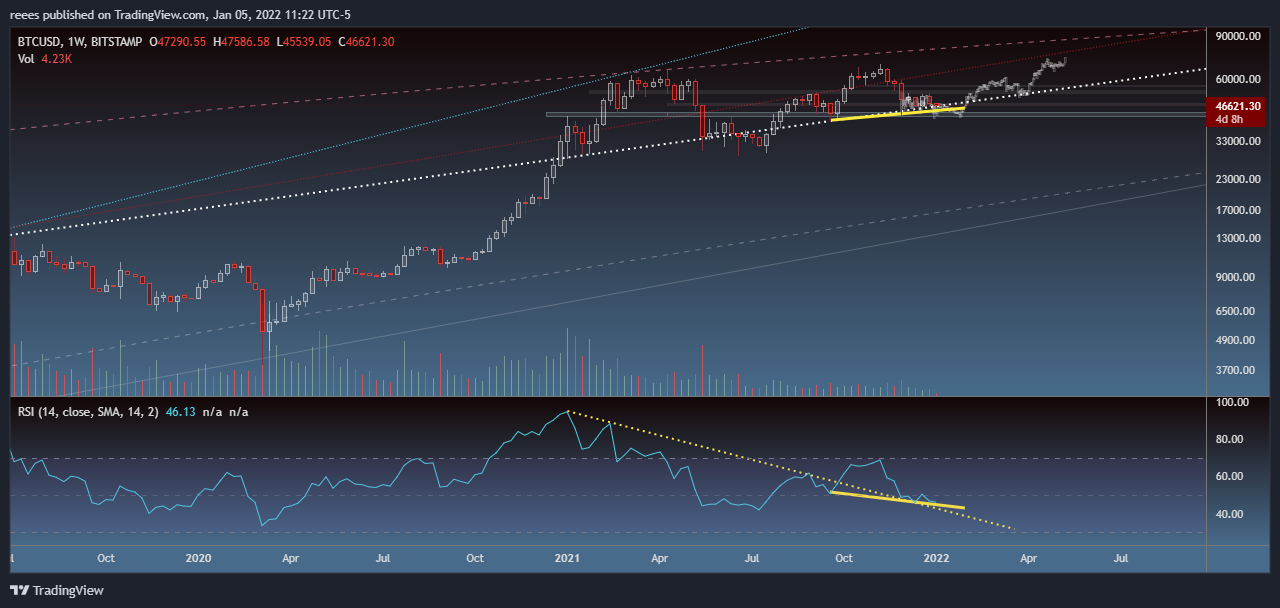The width and height of the screenshot is (1280, 608).
Task: Click the TradingView logo at the bottom
Action: 57,590
